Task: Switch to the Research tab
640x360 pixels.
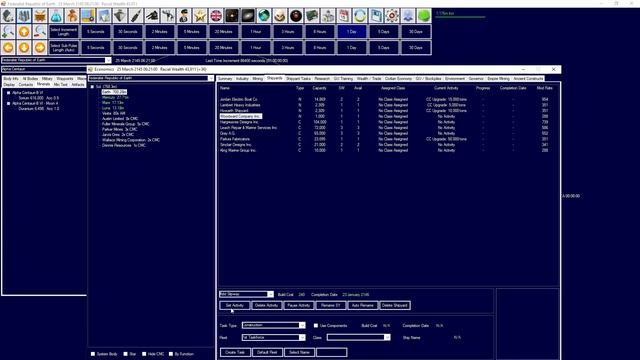Action: (x=322, y=78)
